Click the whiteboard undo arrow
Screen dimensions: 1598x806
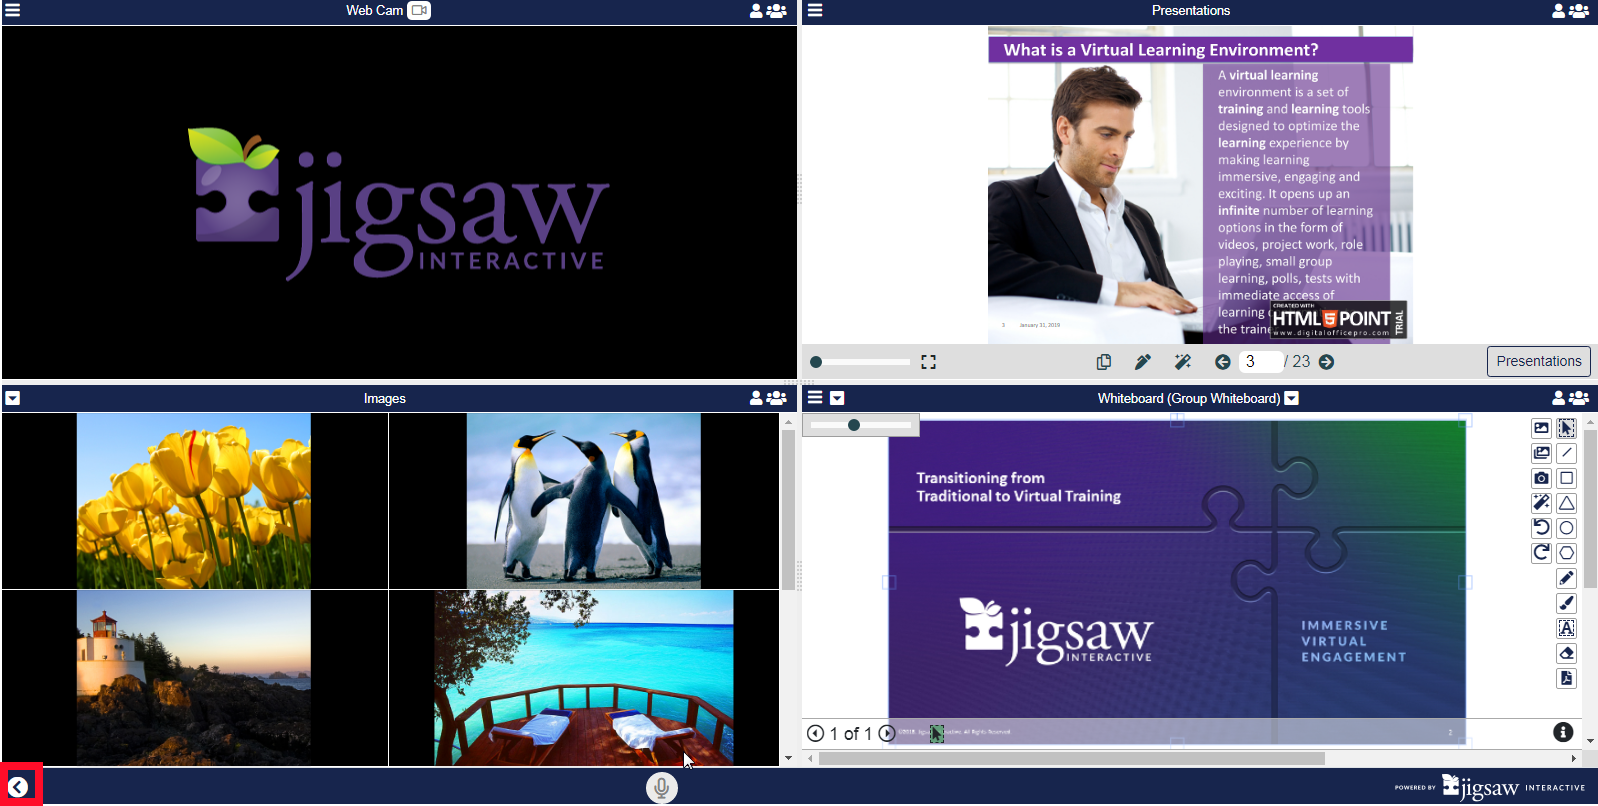click(x=1541, y=528)
